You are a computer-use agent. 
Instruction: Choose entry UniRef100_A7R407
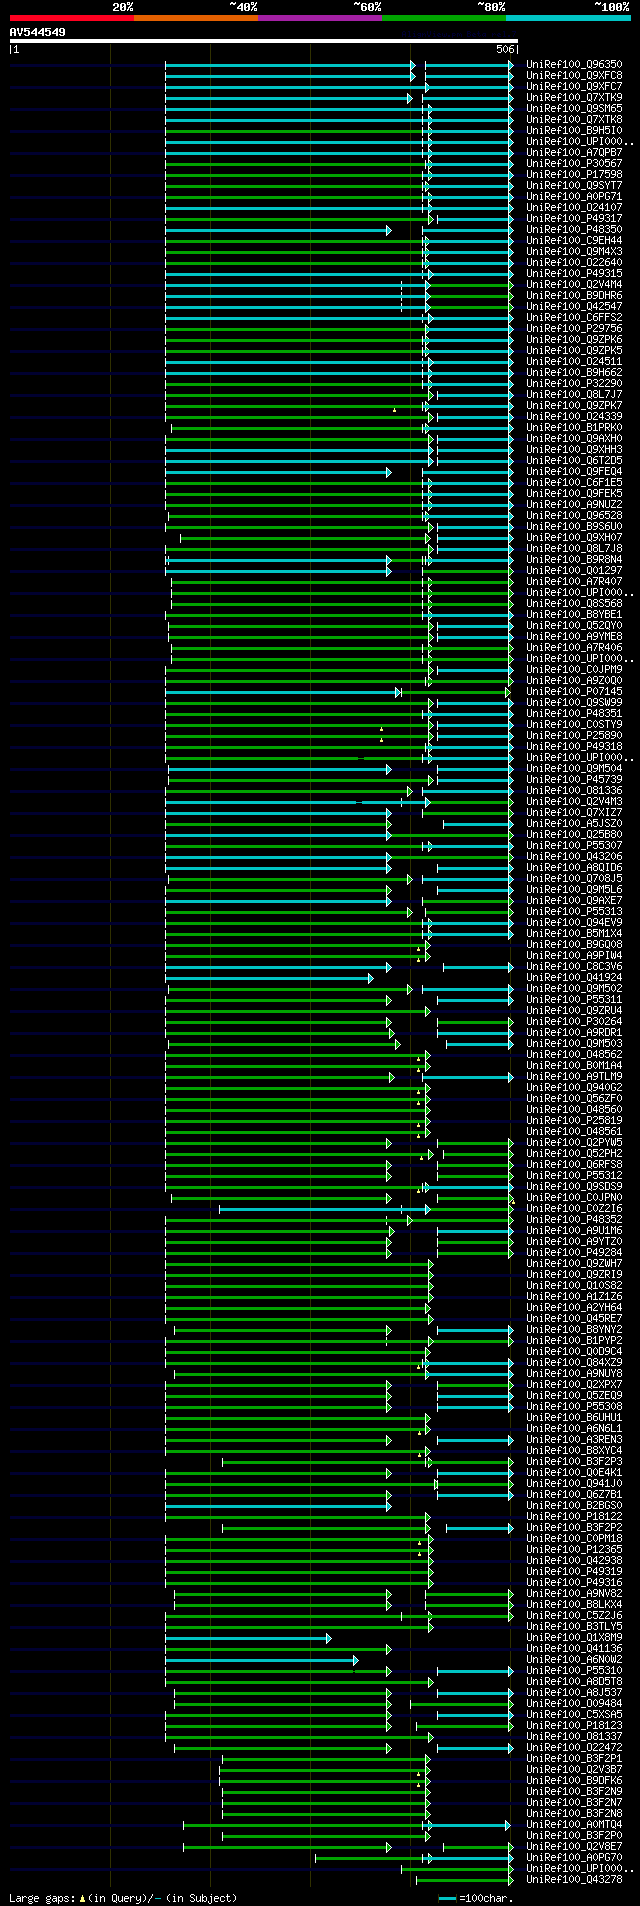click(574, 581)
